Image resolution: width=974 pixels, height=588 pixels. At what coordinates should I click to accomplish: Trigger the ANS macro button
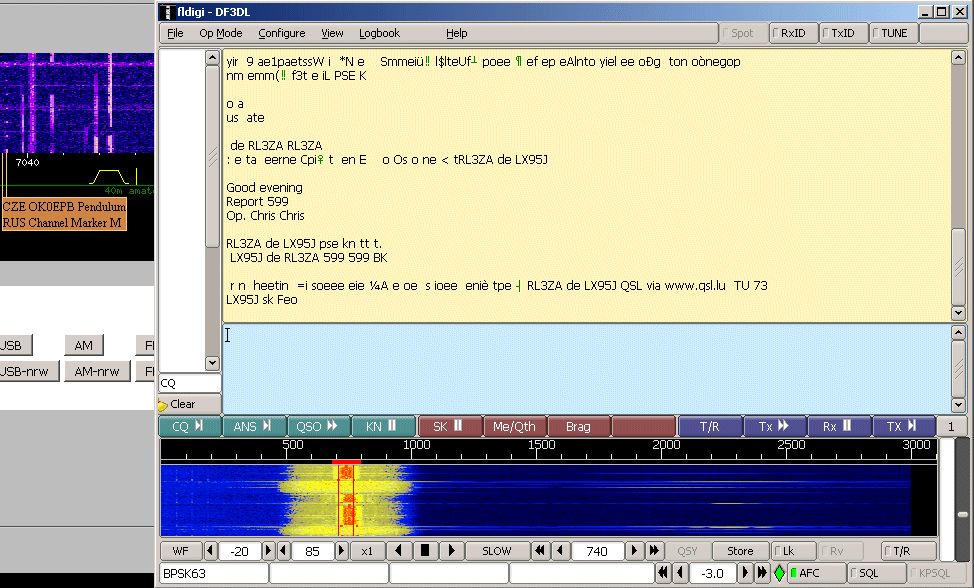pyautogui.click(x=254, y=426)
